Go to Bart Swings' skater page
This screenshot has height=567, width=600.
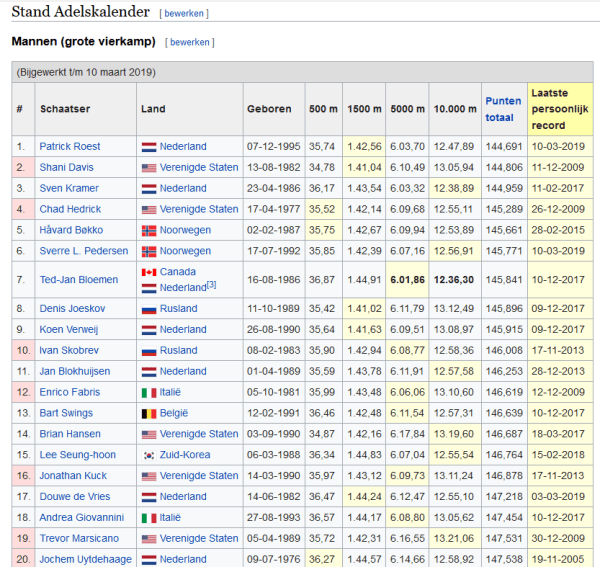(x=67, y=413)
